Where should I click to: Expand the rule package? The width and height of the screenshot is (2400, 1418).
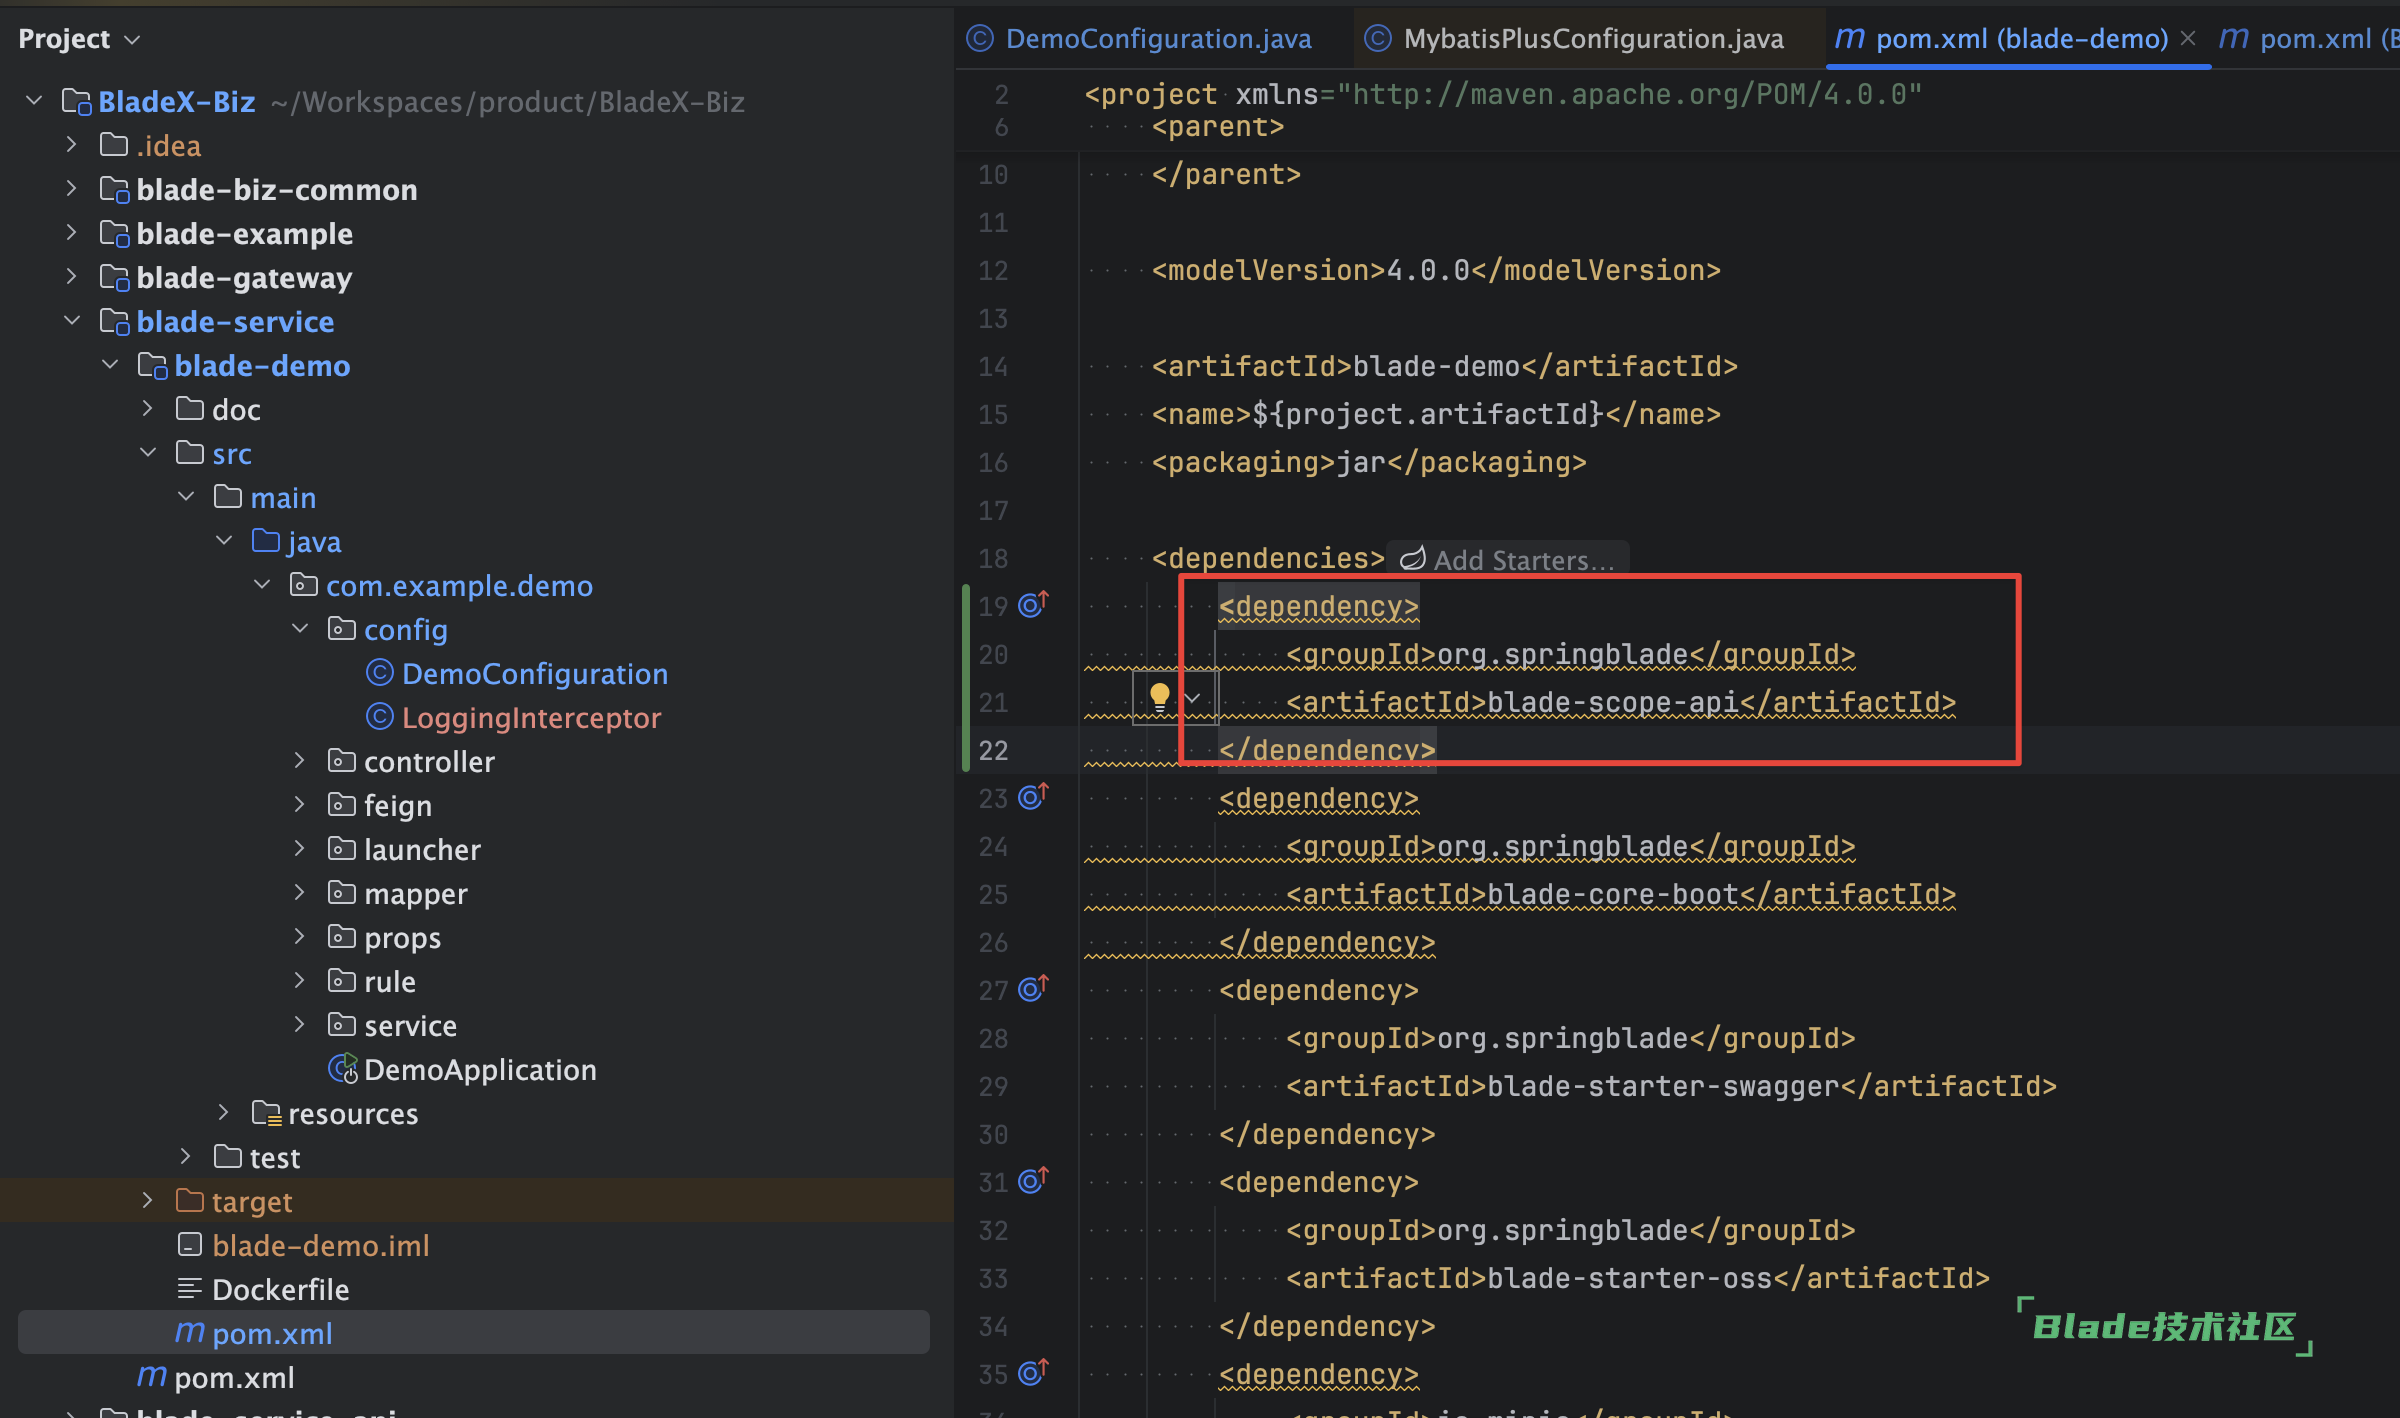click(x=300, y=981)
